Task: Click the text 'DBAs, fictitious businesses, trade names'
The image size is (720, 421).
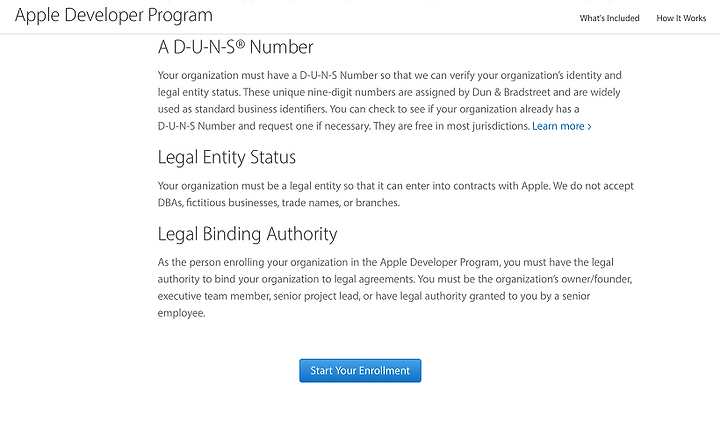Action: pyautogui.click(x=249, y=203)
